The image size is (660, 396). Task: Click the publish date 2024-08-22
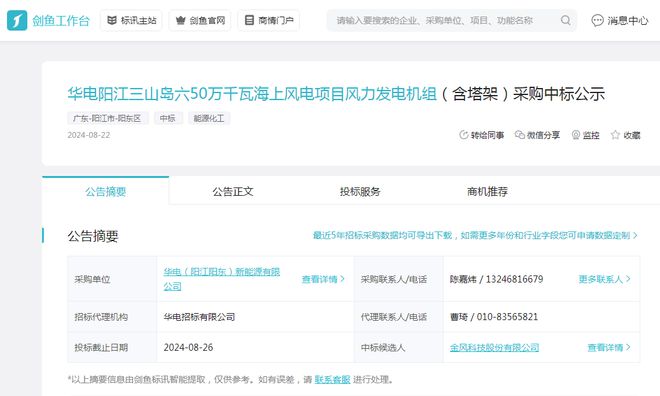click(89, 135)
